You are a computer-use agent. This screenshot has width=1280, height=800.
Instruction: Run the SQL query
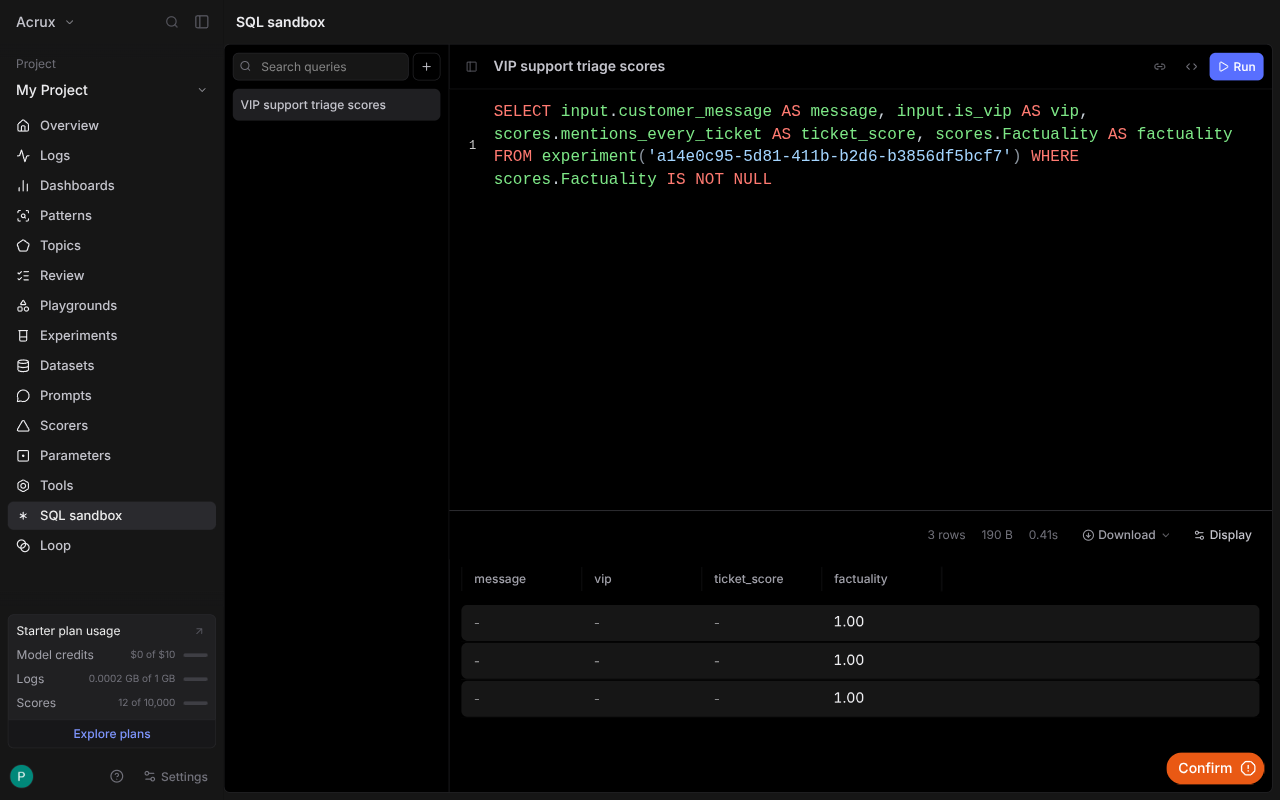tap(1236, 66)
